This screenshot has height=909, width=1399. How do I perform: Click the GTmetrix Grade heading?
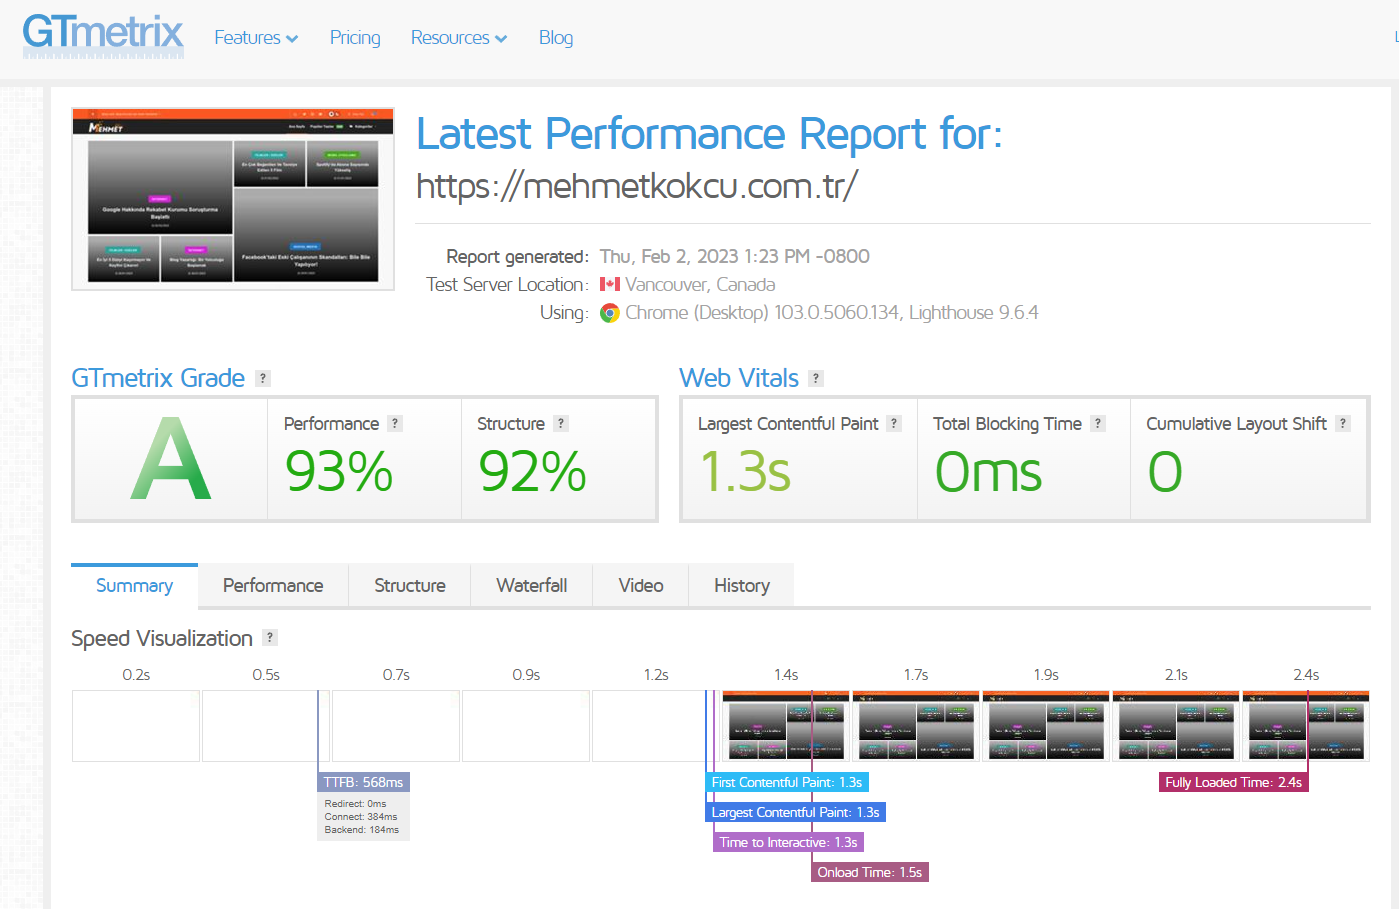[x=158, y=378]
